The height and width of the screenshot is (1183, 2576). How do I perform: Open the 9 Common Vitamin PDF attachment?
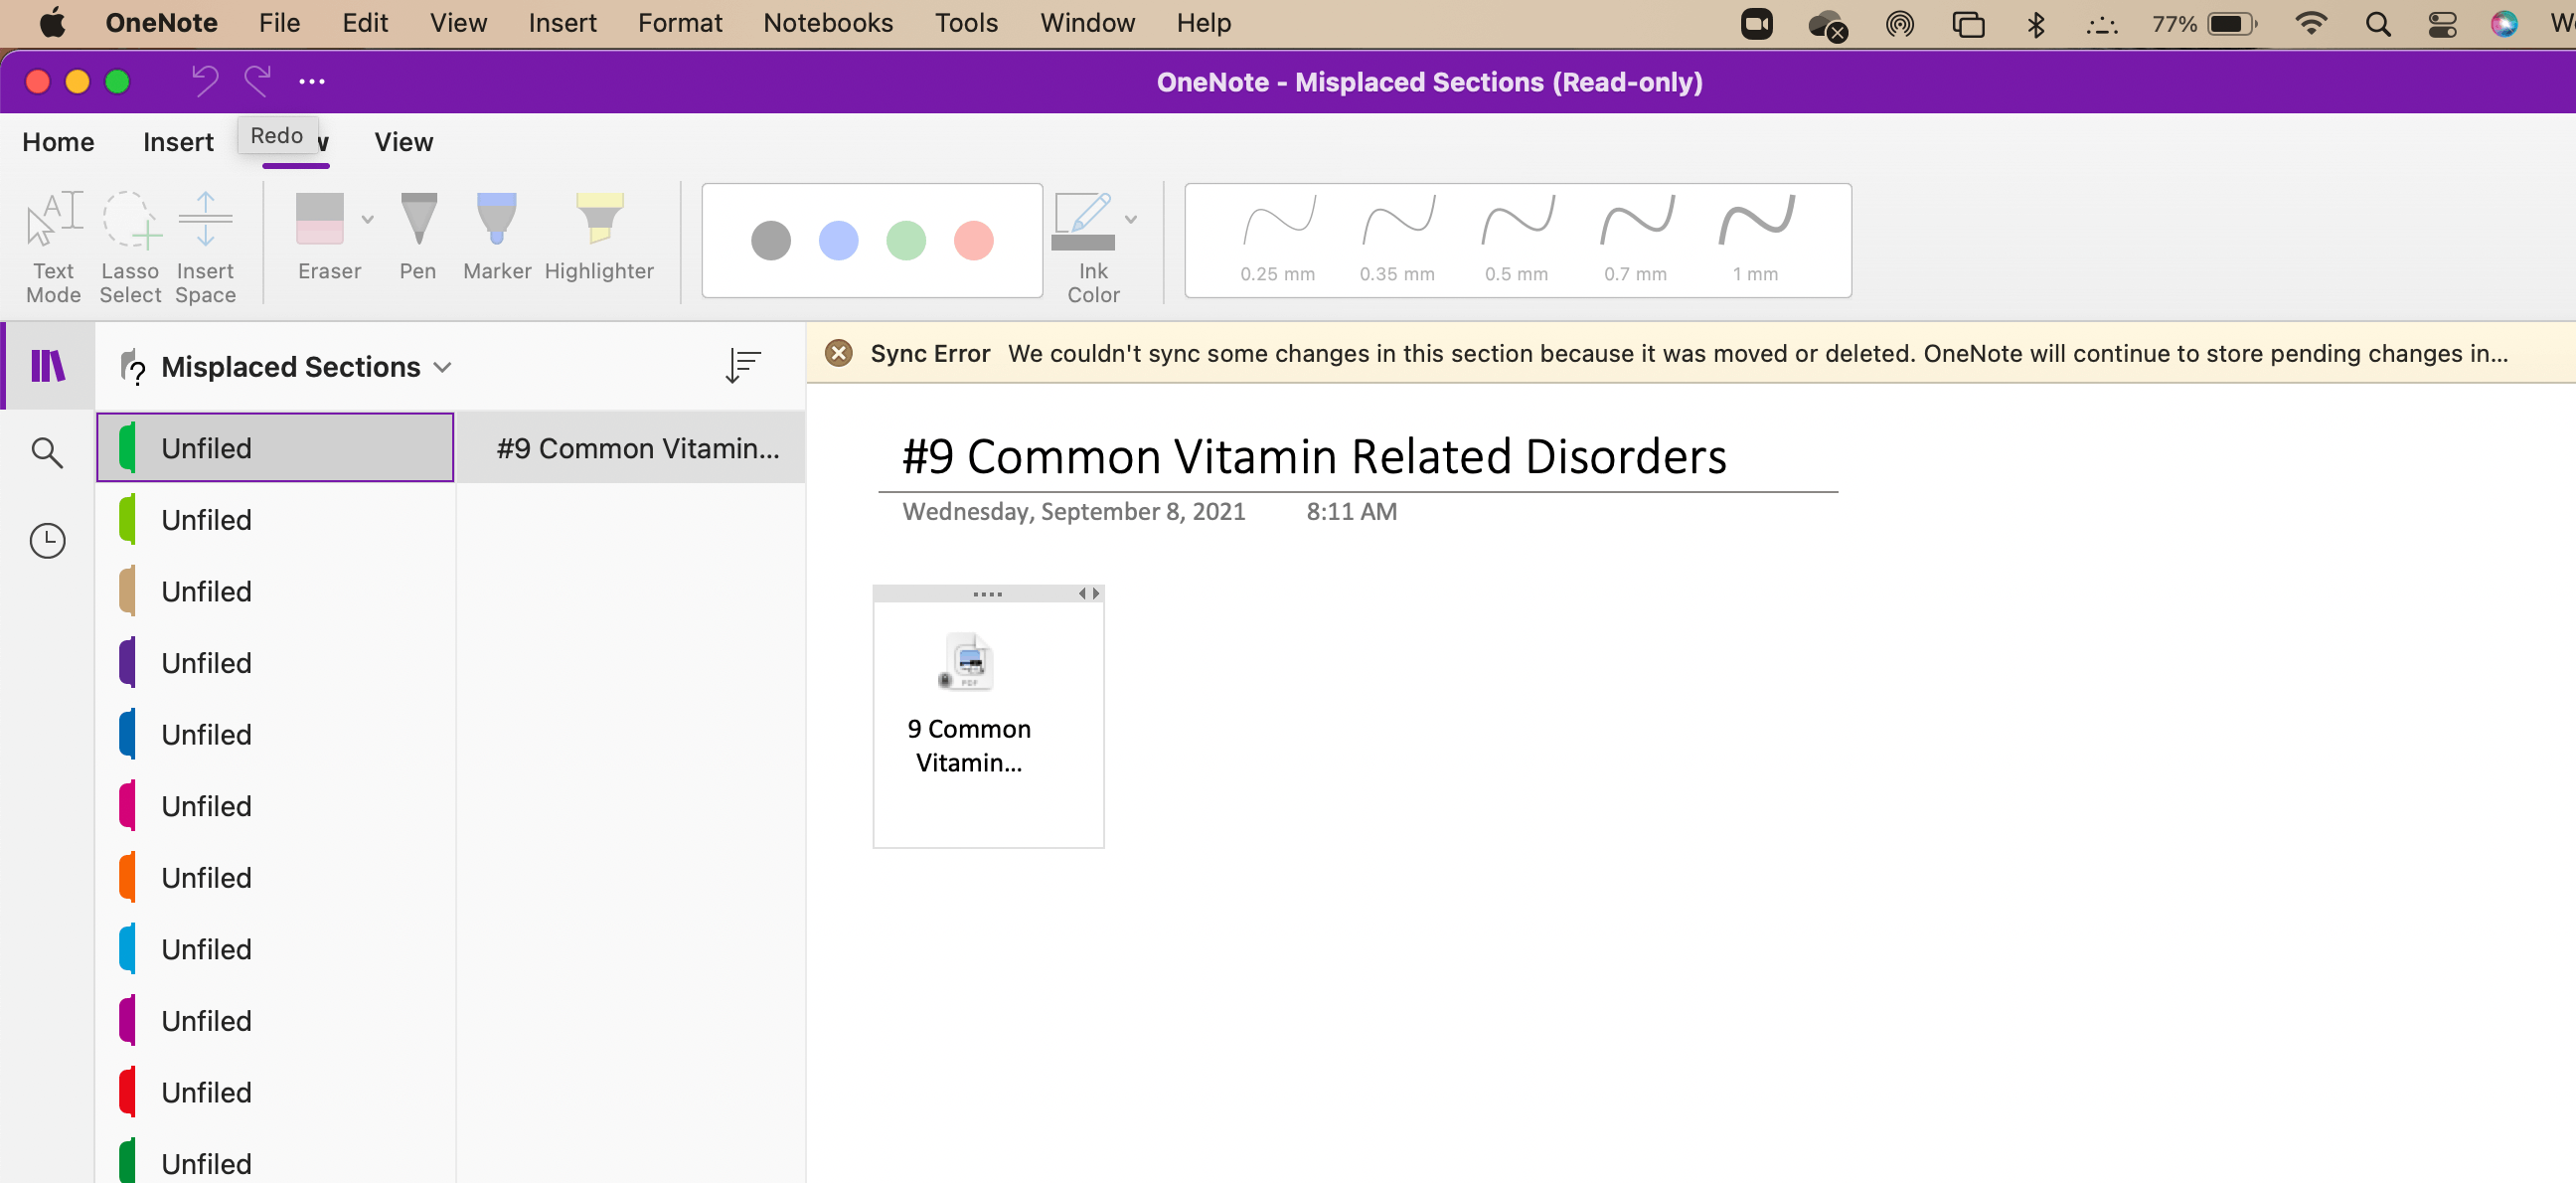tap(969, 705)
